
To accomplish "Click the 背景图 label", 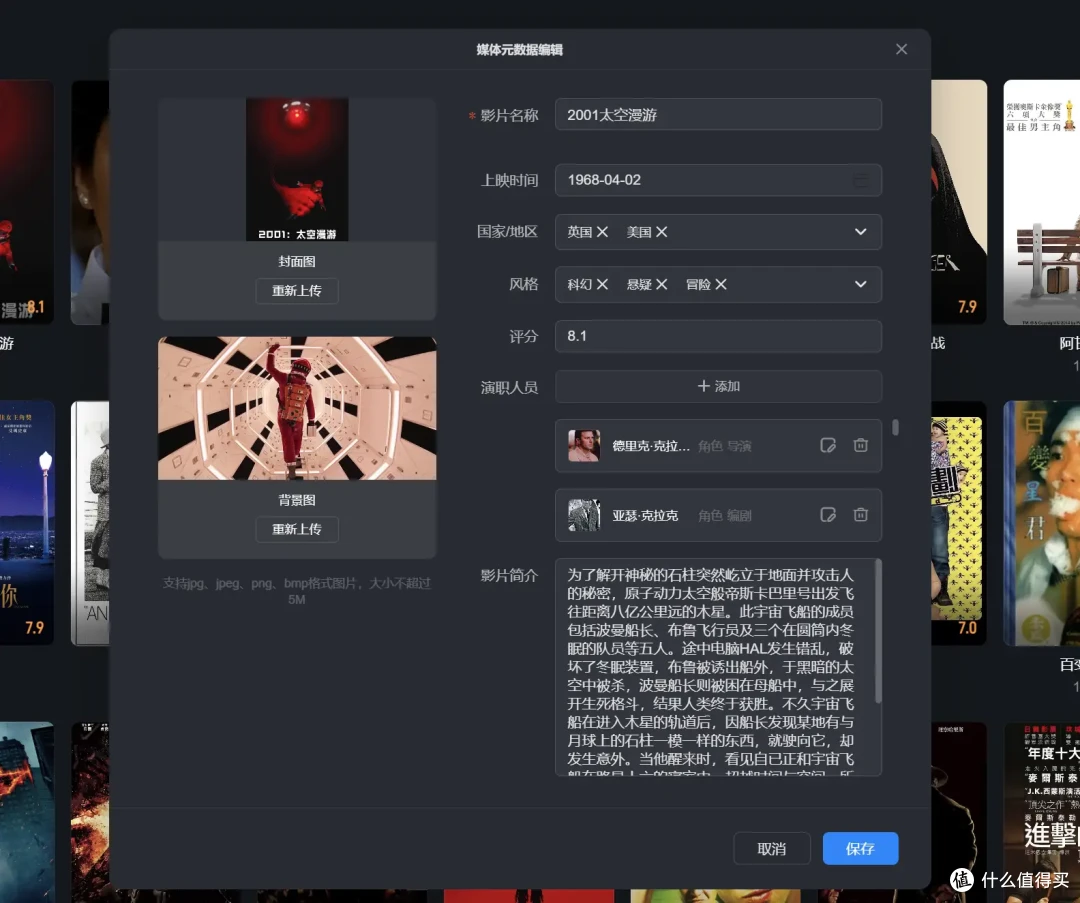I will 297,500.
